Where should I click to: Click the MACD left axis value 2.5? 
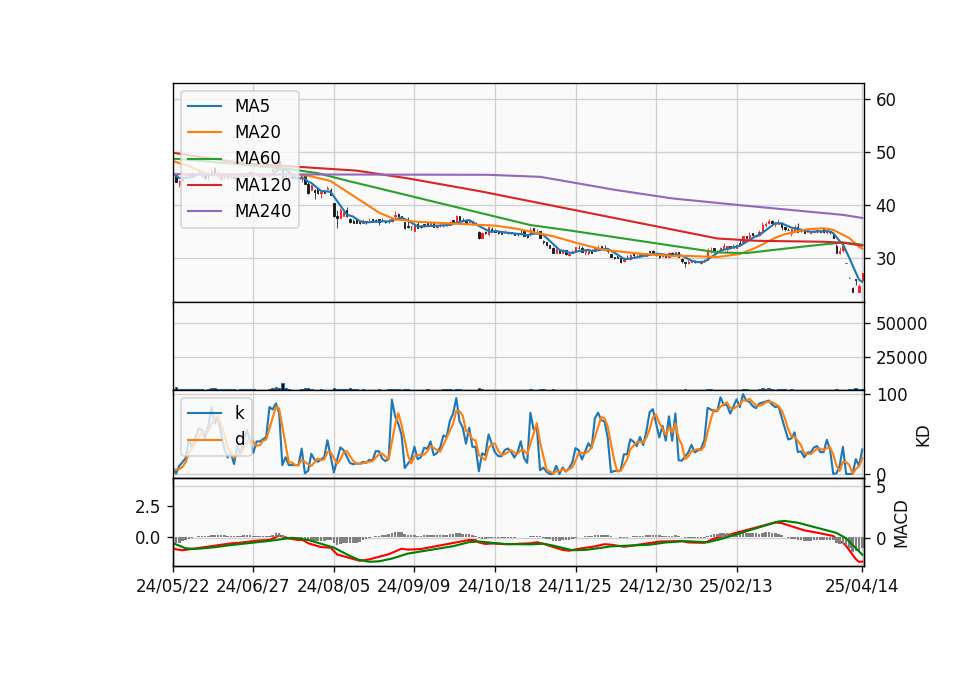coord(148,507)
